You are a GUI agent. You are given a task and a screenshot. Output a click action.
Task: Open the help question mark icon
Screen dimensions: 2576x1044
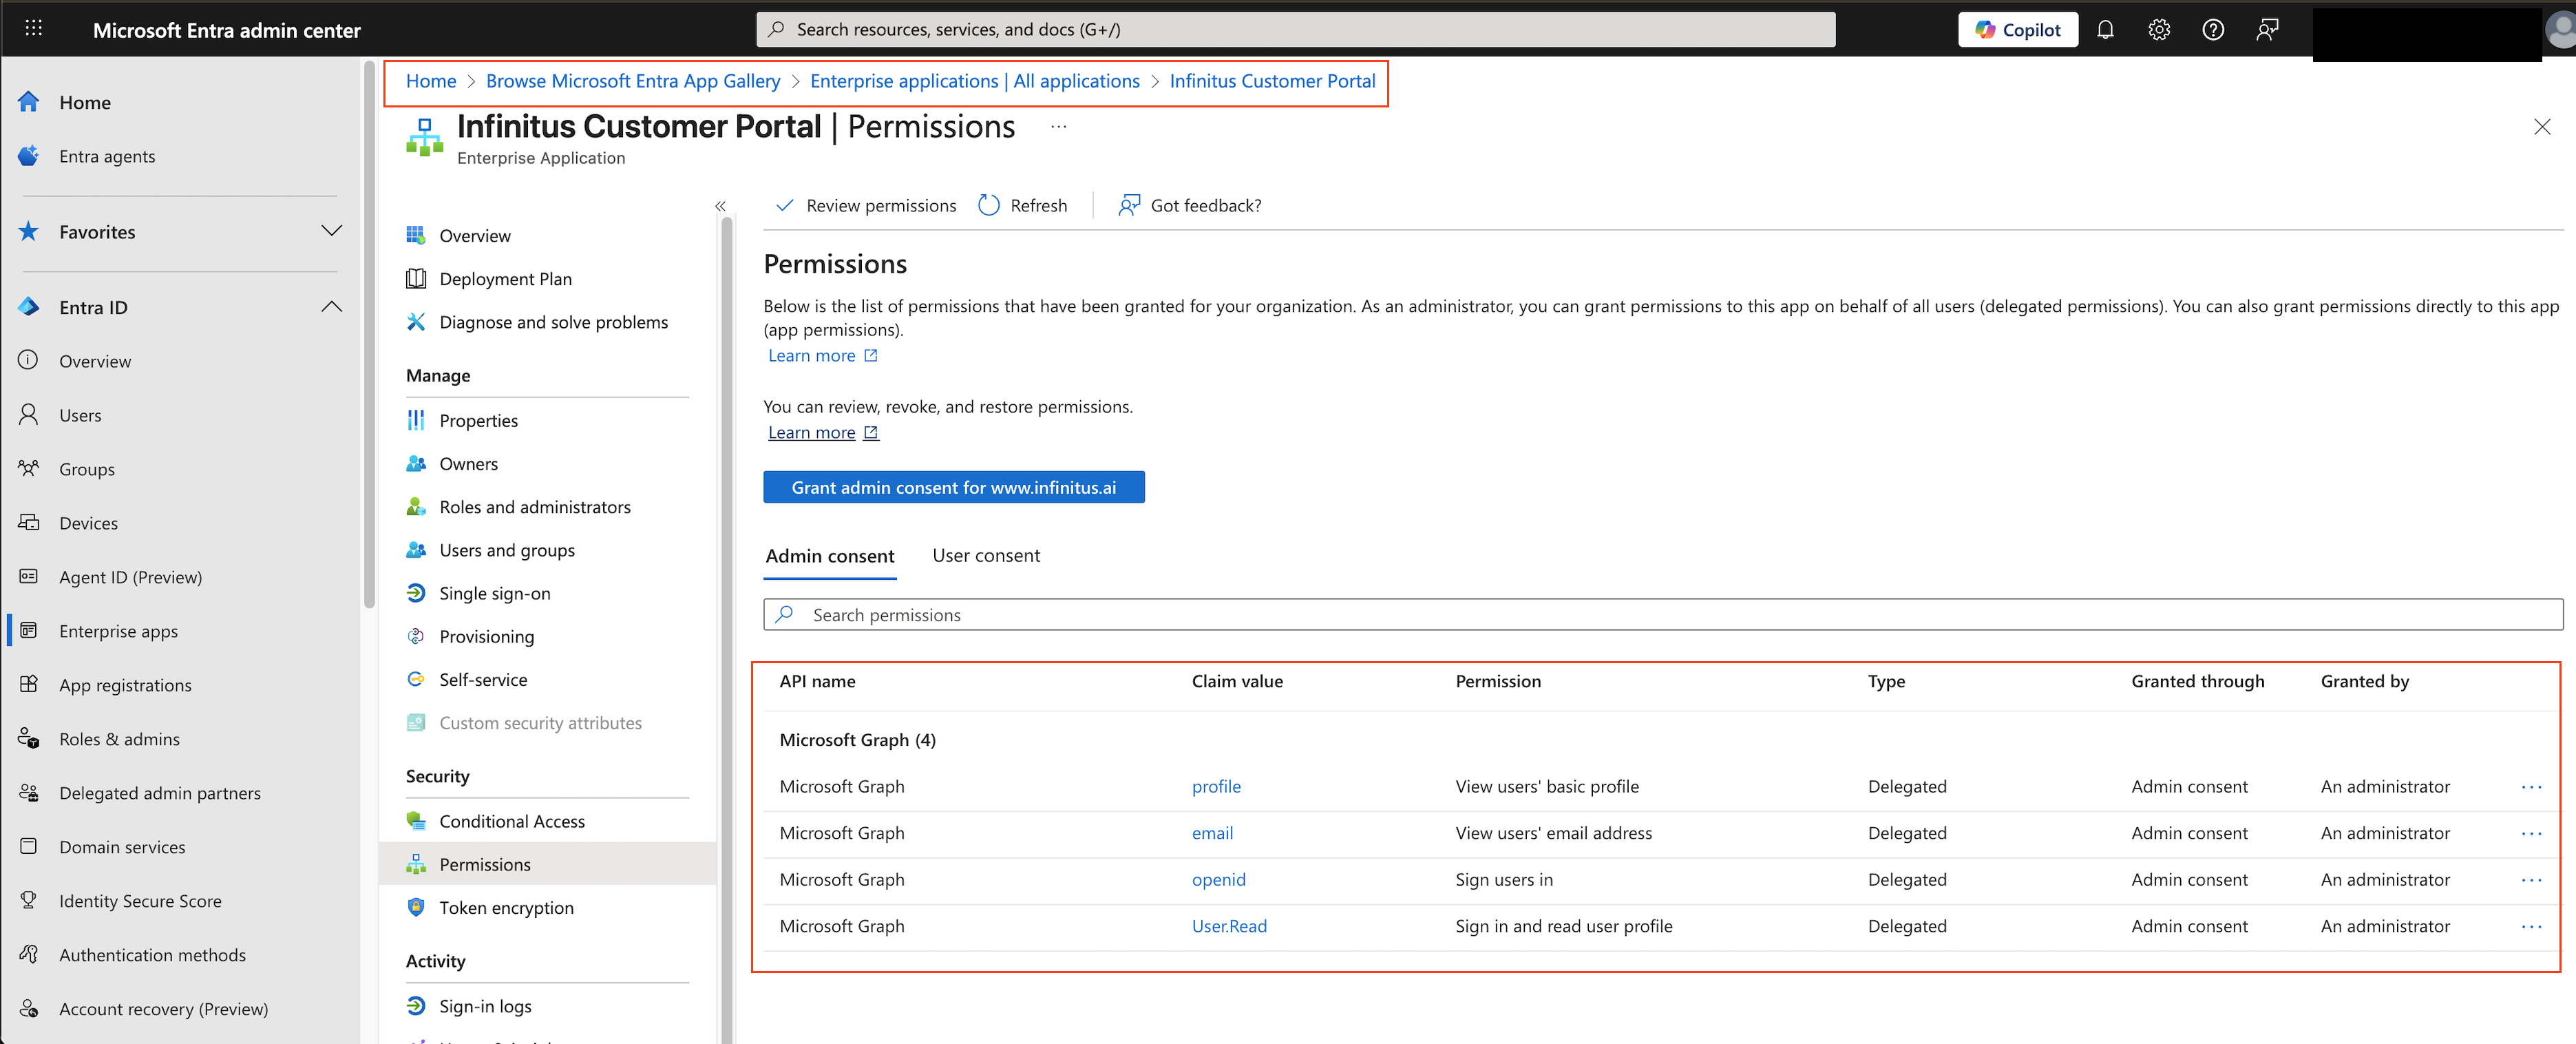pos(2213,30)
